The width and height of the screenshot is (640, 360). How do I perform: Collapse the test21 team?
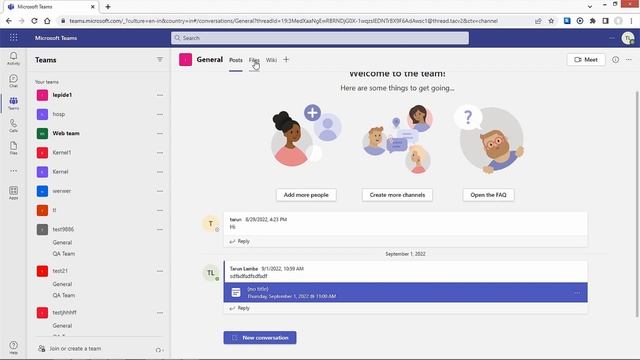click(x=60, y=271)
